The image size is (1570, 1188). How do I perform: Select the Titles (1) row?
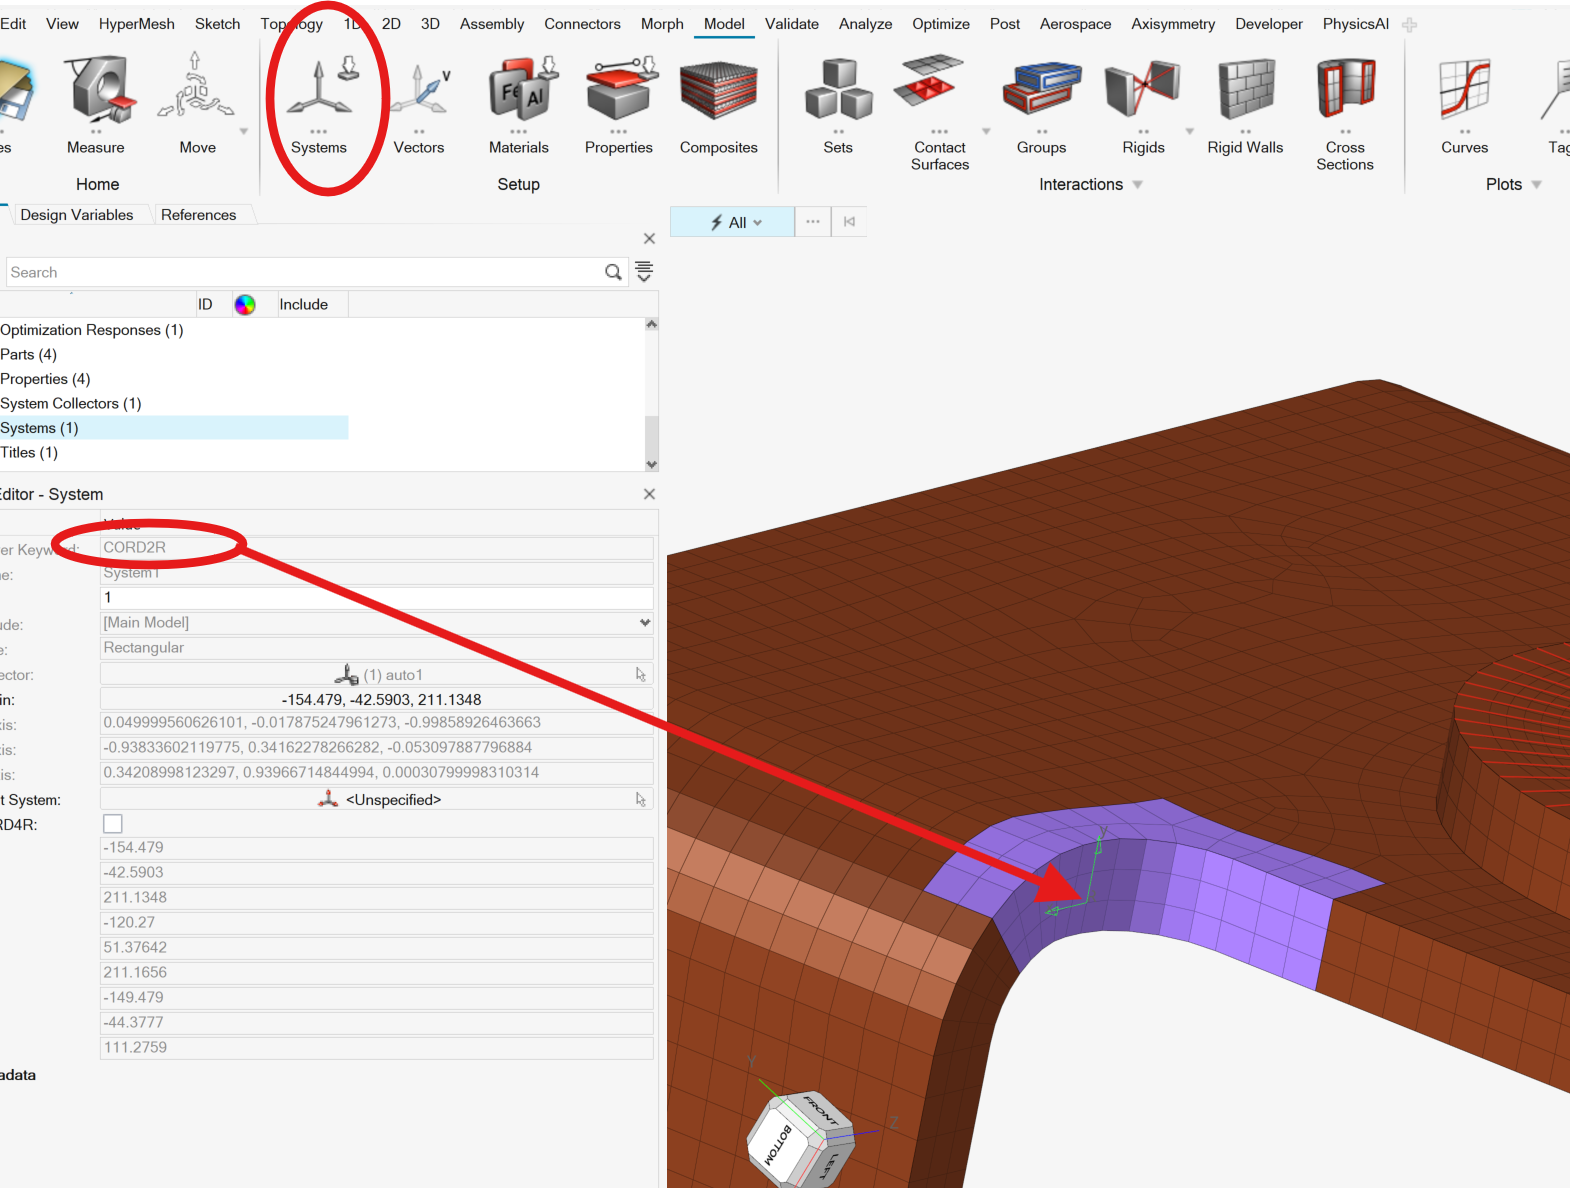pyautogui.click(x=29, y=452)
